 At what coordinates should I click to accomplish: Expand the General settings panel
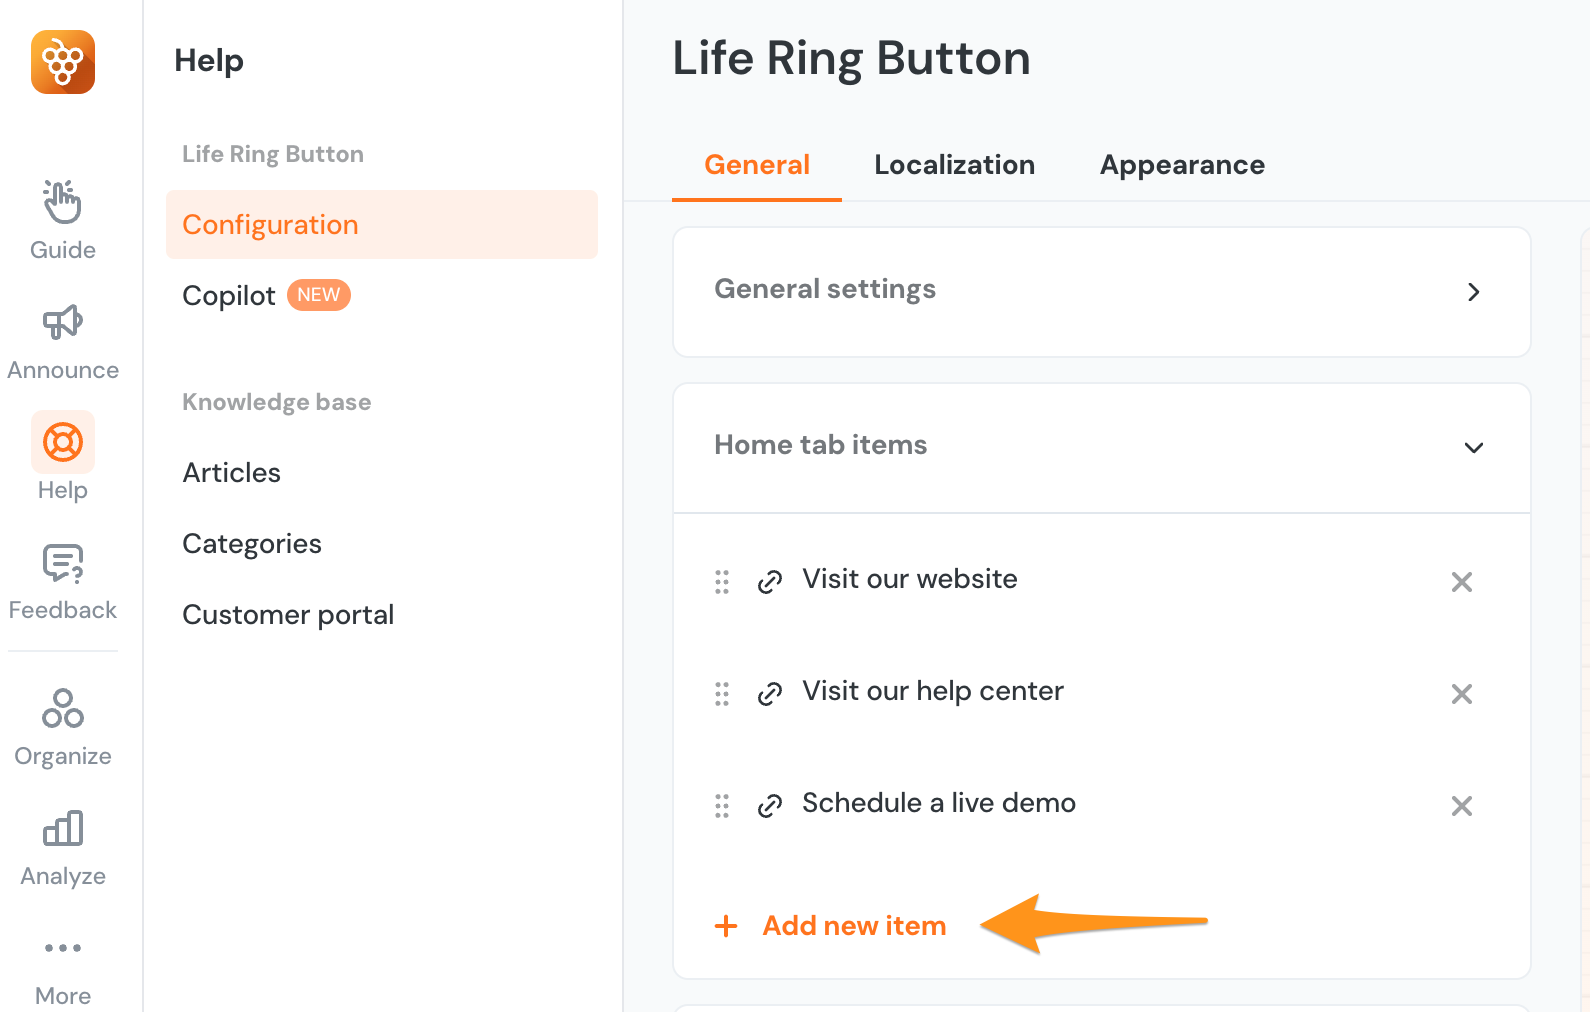click(1473, 292)
